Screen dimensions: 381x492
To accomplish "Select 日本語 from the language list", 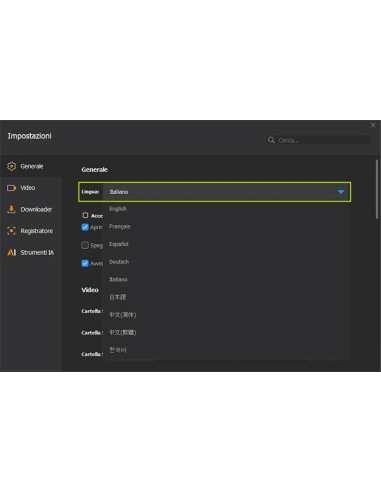I will (x=226, y=297).
